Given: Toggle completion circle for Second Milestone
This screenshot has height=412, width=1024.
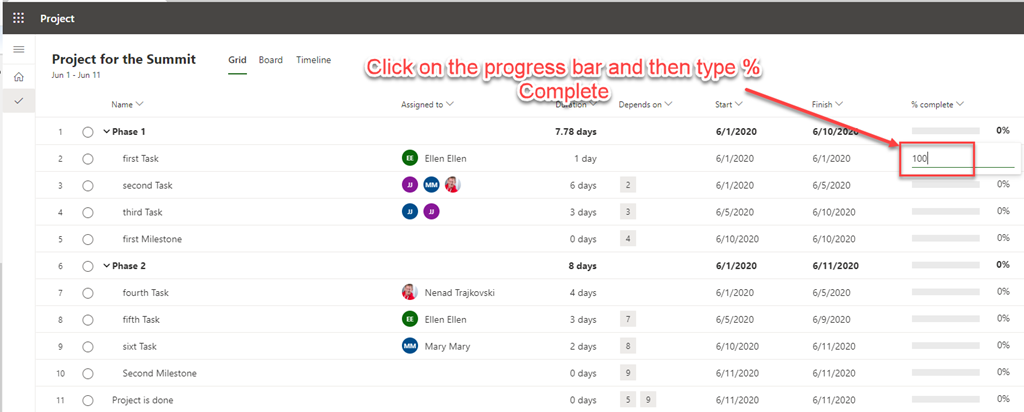Looking at the screenshot, I should click(88, 373).
